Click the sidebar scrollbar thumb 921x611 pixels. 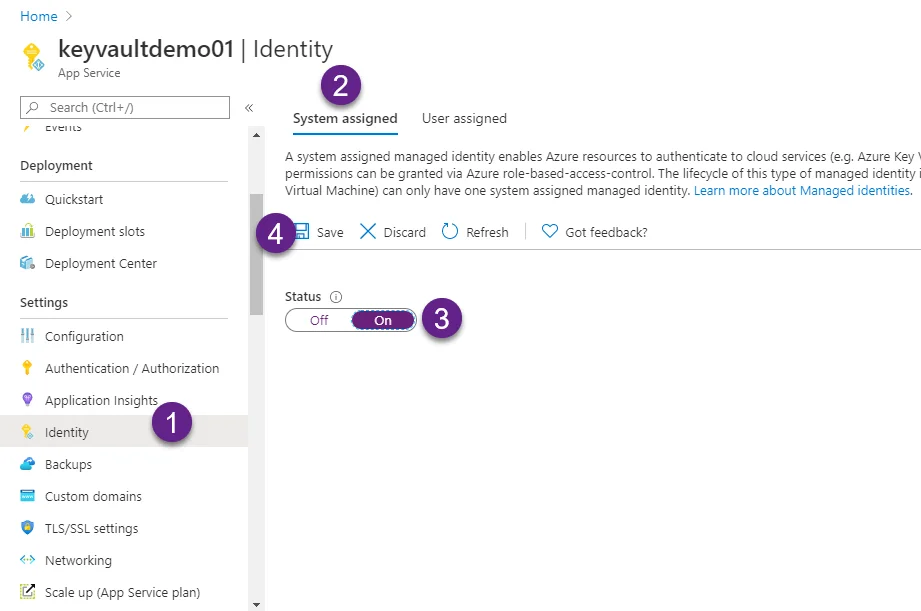pyautogui.click(x=256, y=254)
